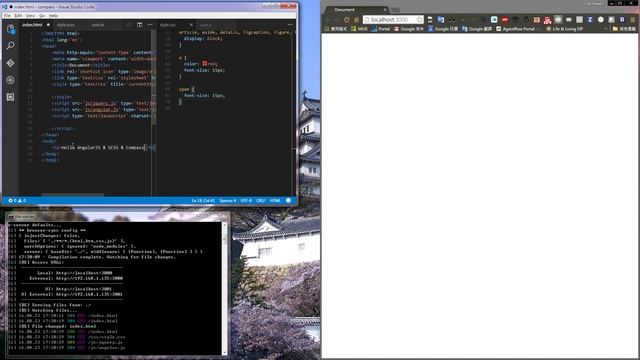Click the Google Translate extension icon in Chrome toolbar
Image resolution: width=640 pixels, height=360 pixels.
441,20
